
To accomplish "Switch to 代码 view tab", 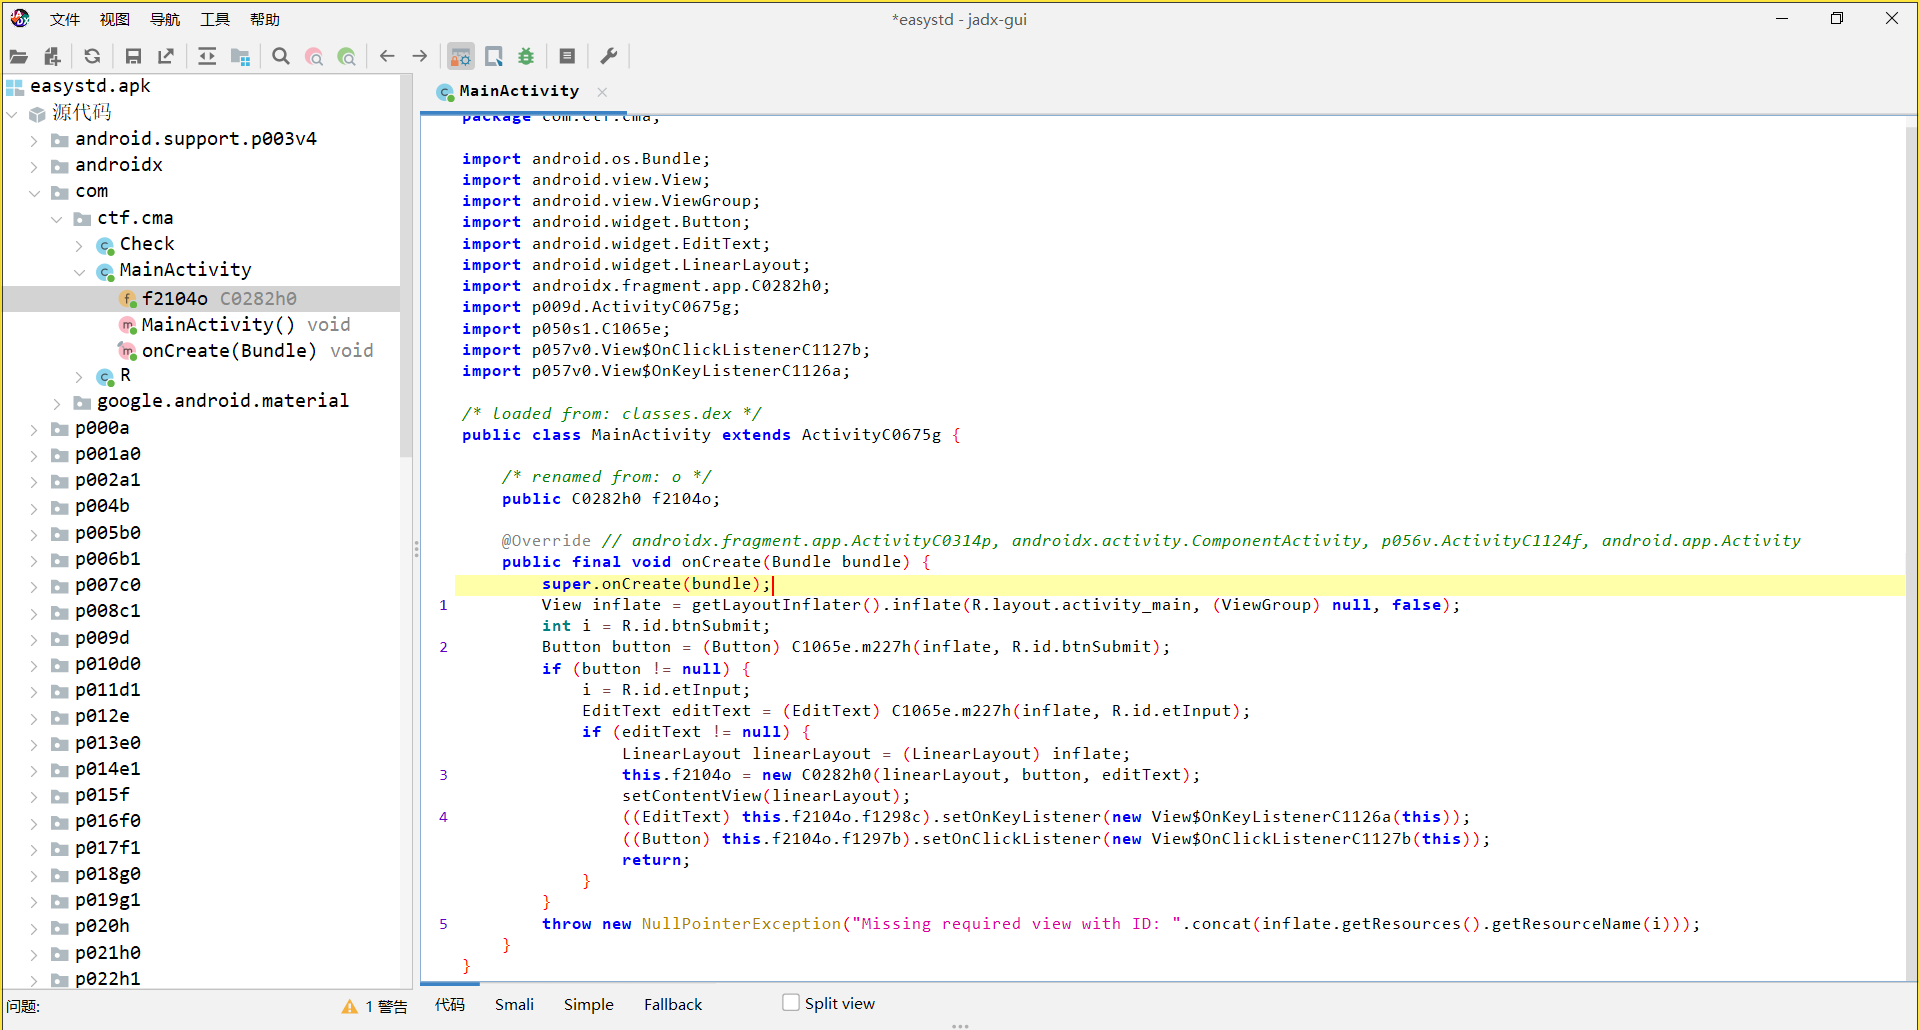I will click(450, 1004).
